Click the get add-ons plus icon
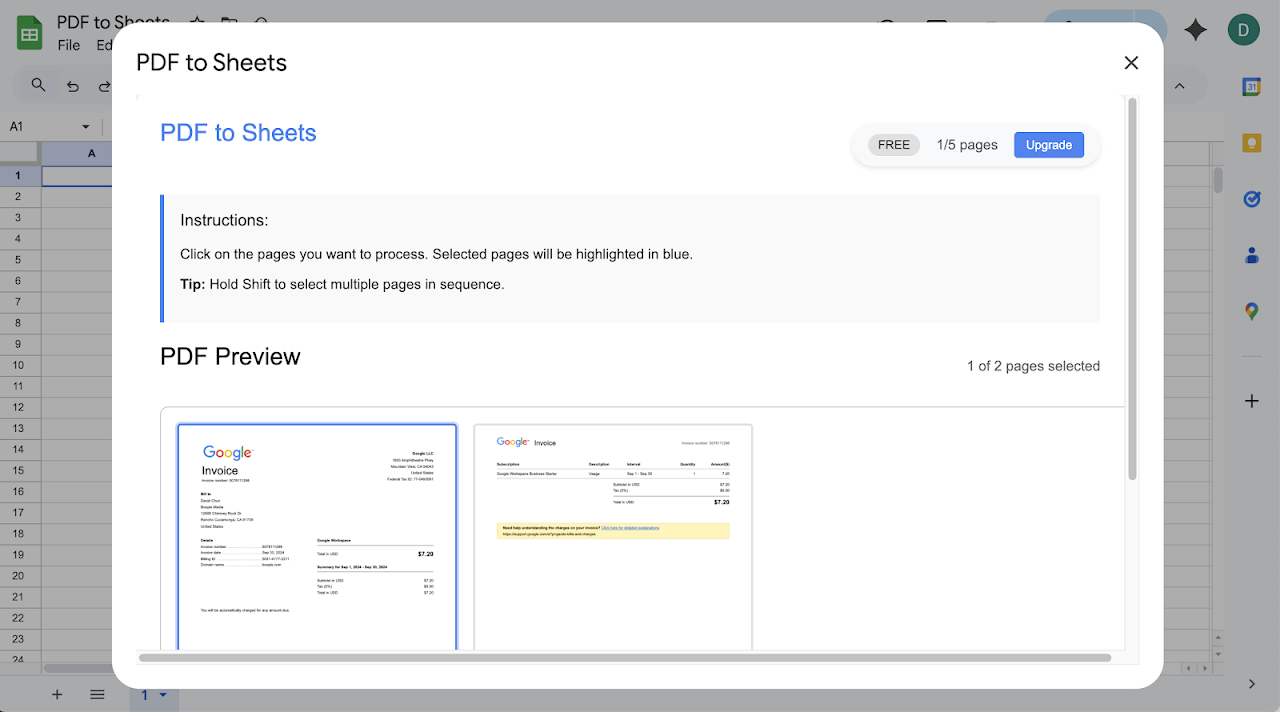The width and height of the screenshot is (1280, 712). tap(1251, 401)
